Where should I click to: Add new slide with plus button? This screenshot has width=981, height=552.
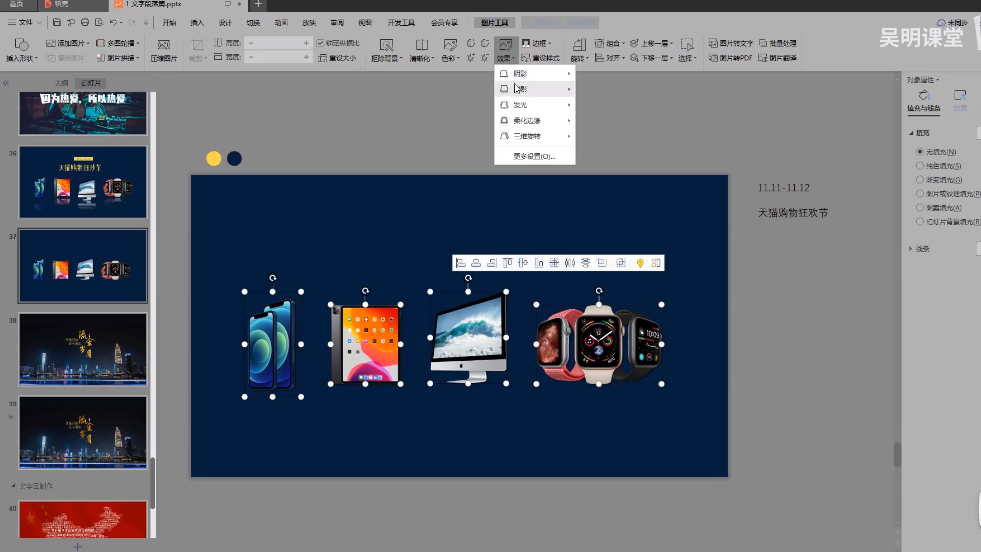point(78,547)
